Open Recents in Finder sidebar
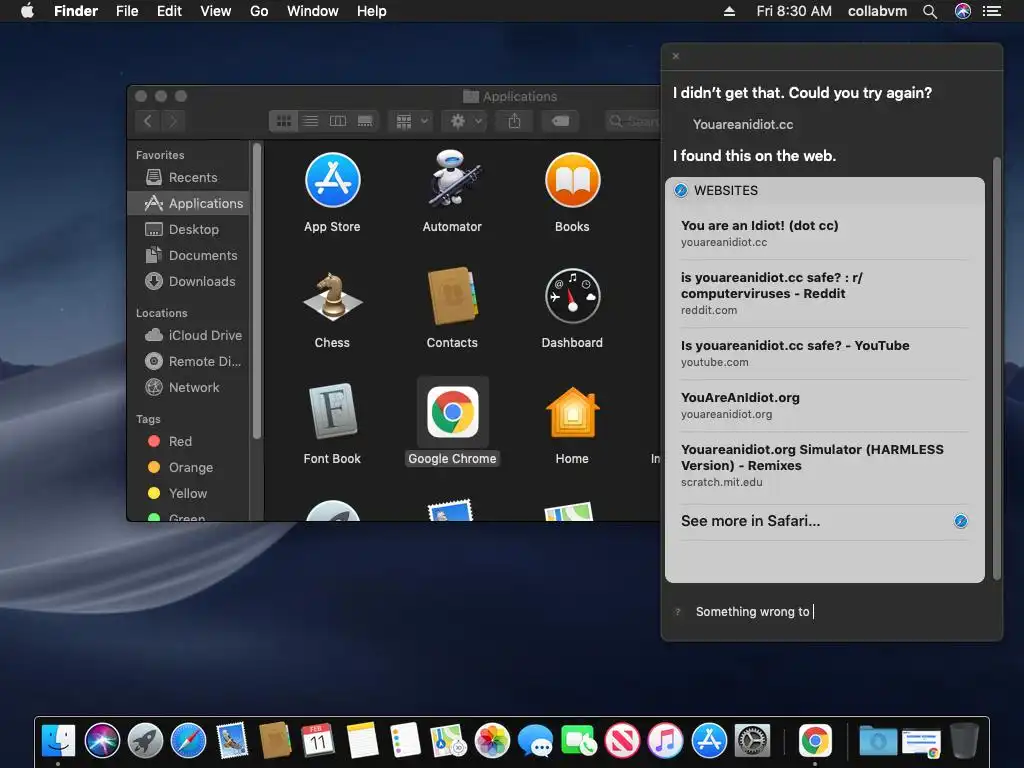Screen dimensions: 1024x768 pos(188,177)
